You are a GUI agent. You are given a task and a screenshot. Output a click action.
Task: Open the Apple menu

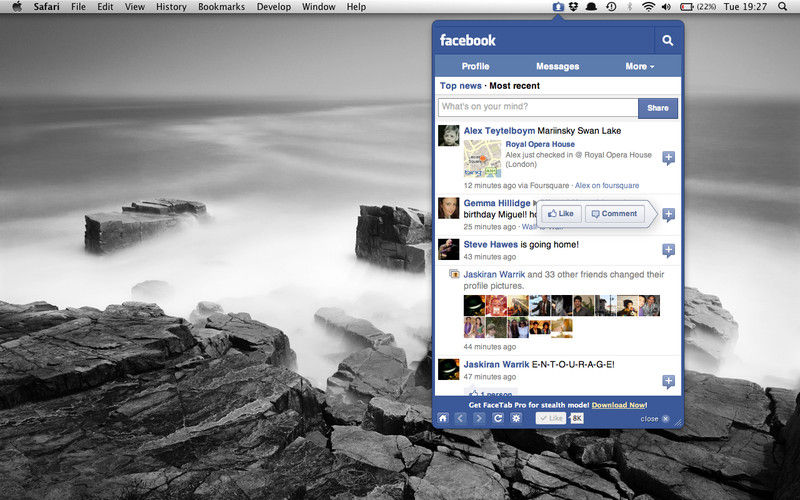click(17, 7)
